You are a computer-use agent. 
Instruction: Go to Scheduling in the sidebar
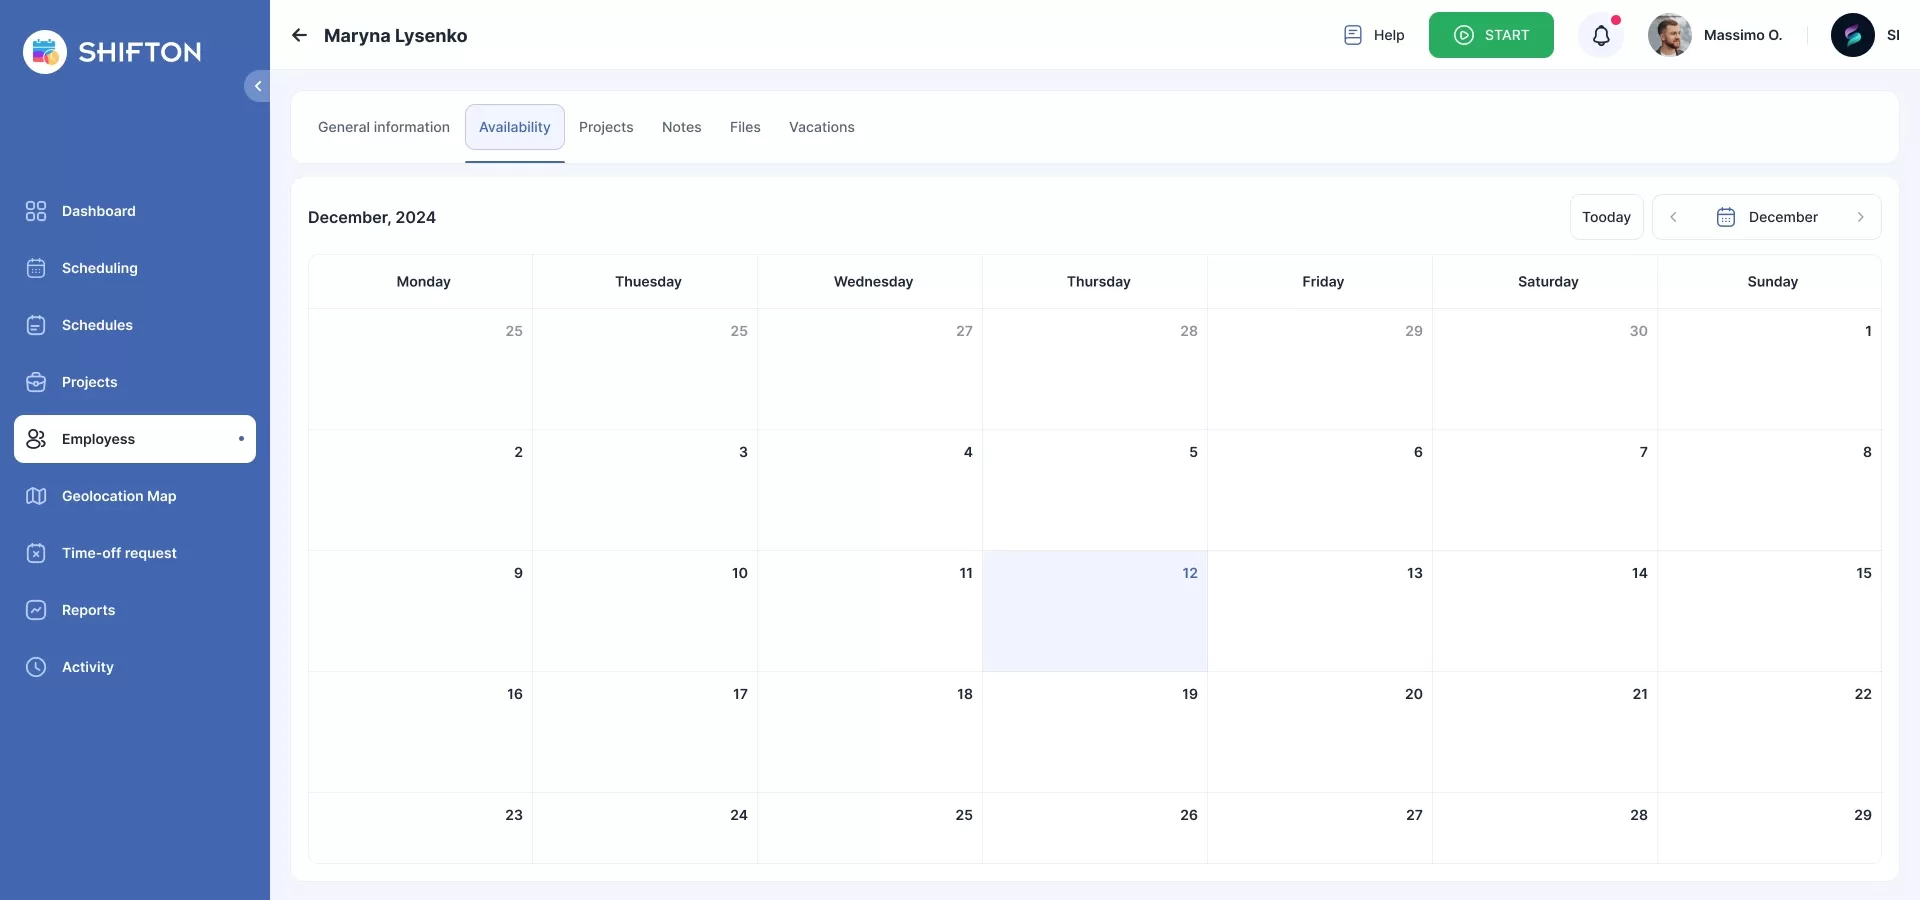coord(99,268)
